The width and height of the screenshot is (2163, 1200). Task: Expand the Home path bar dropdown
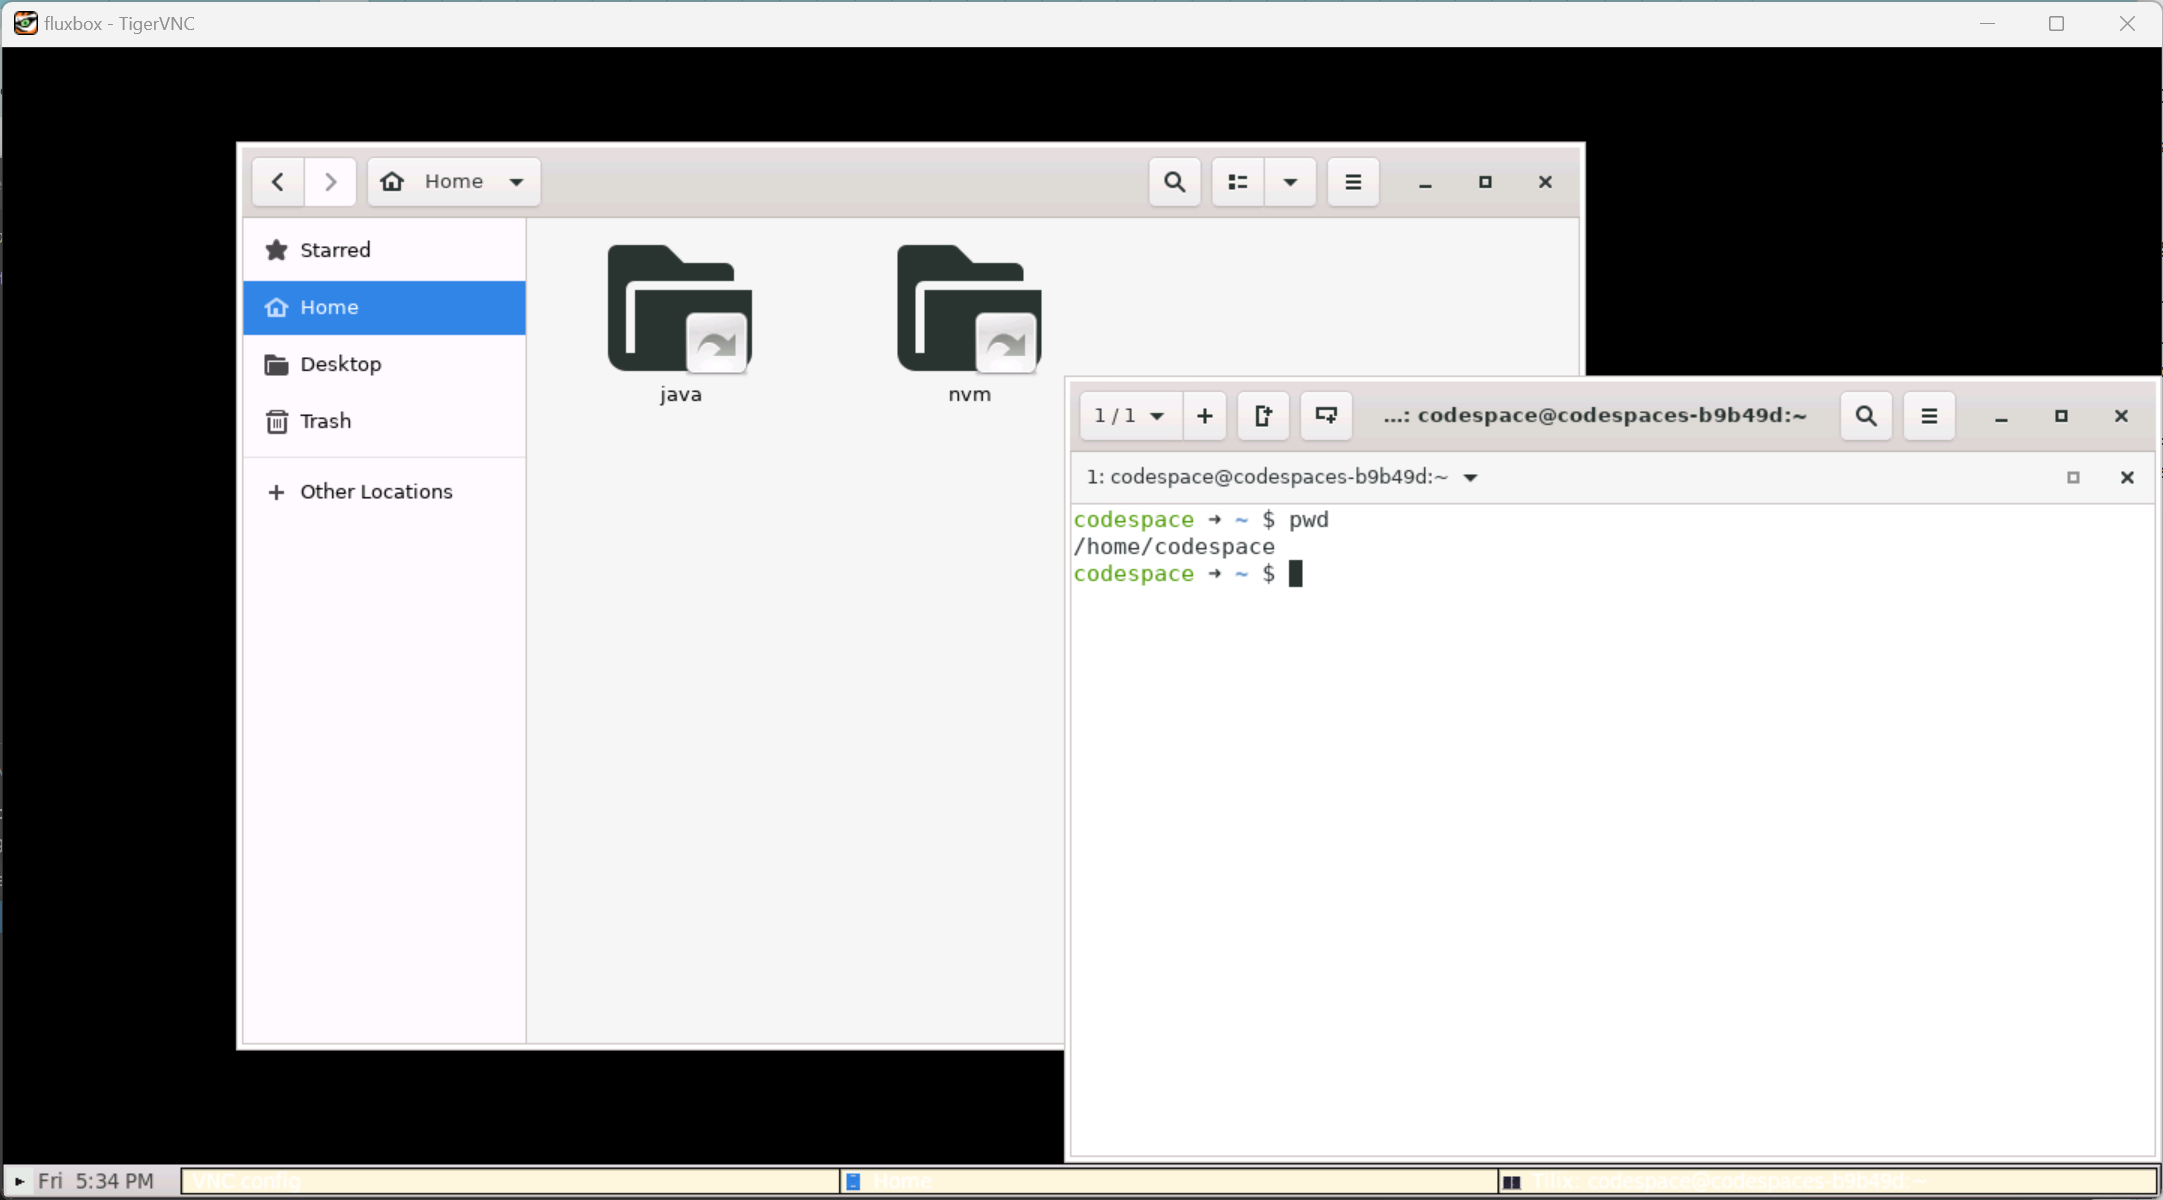point(517,181)
